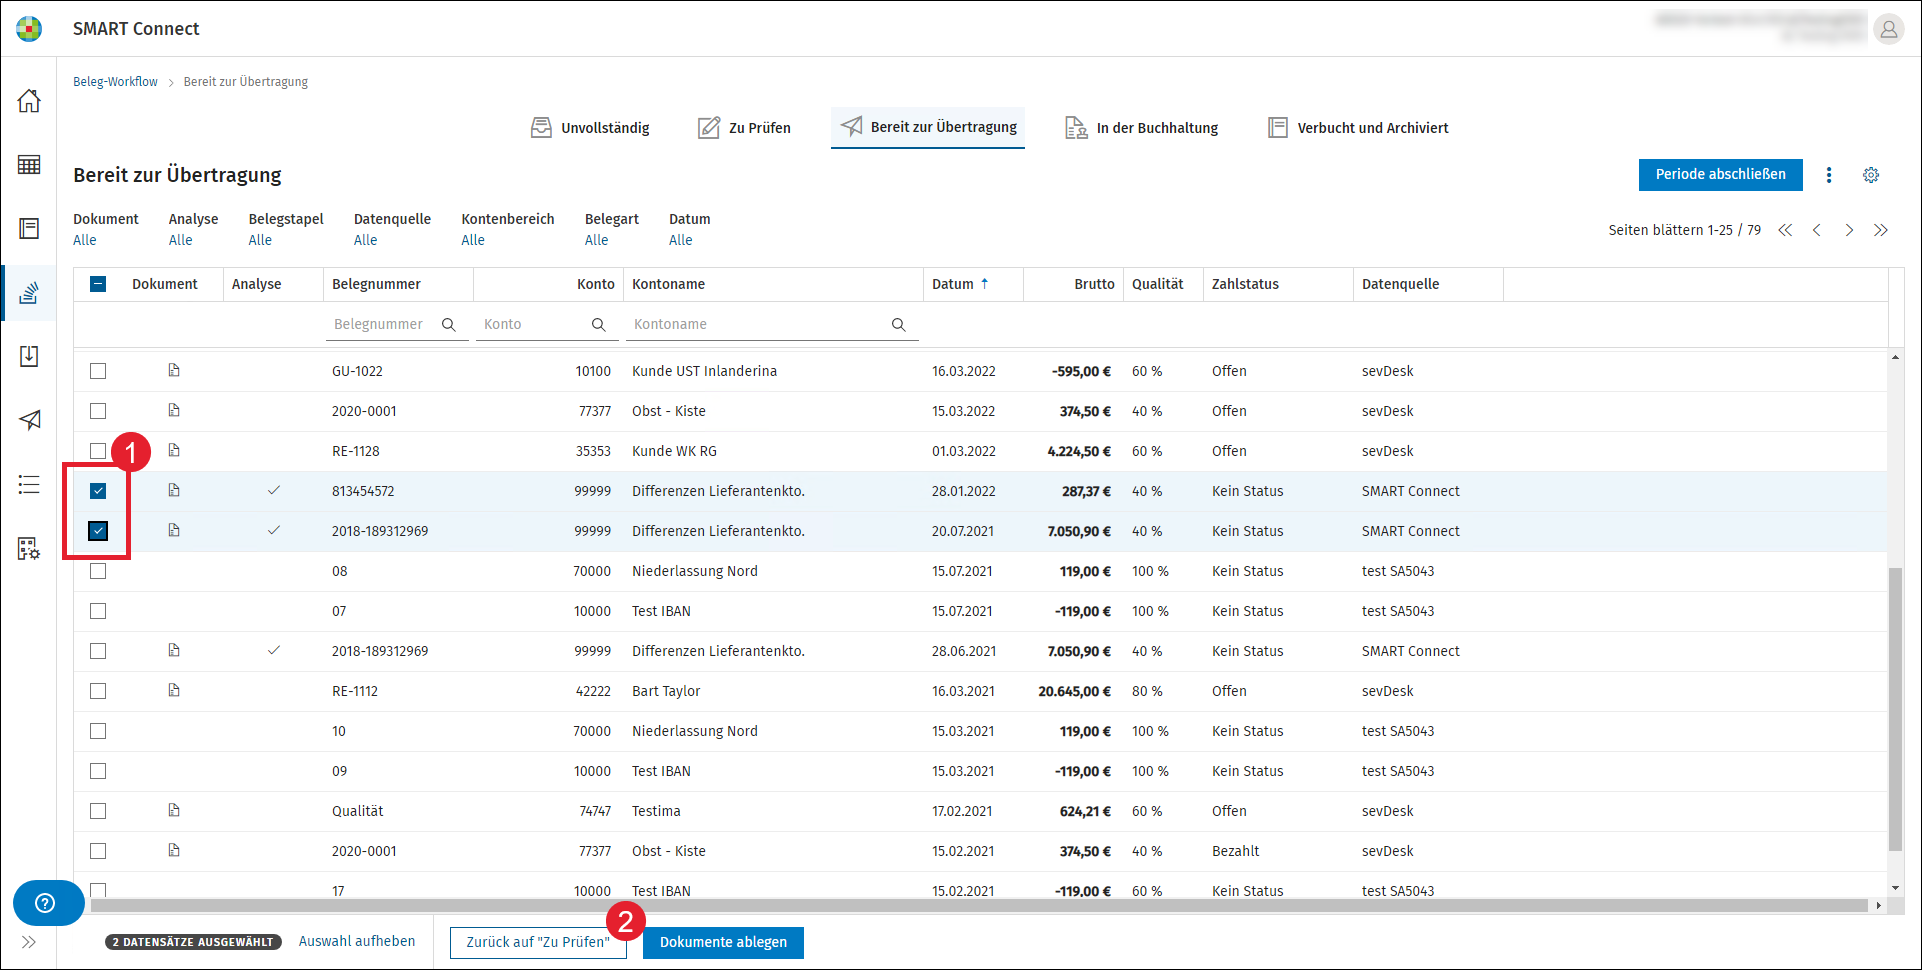
Task: Sort by Brutto column header
Action: tap(1074, 284)
